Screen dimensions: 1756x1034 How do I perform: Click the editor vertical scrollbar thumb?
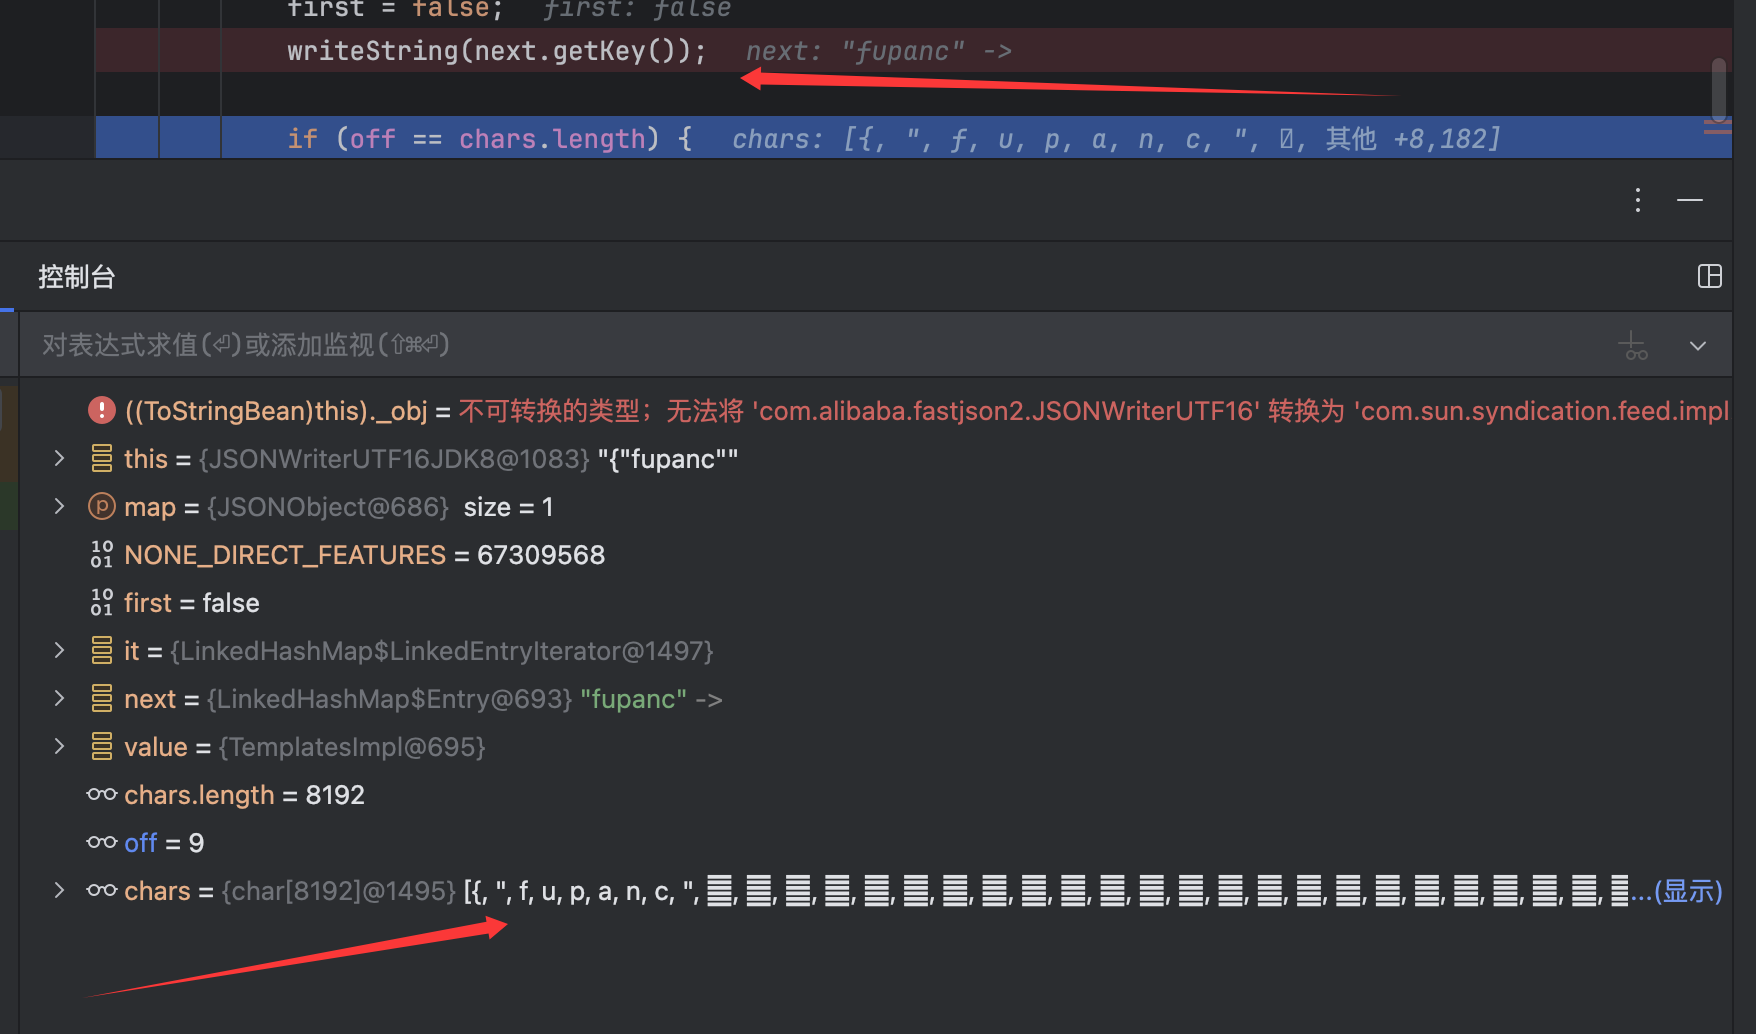[x=1718, y=90]
